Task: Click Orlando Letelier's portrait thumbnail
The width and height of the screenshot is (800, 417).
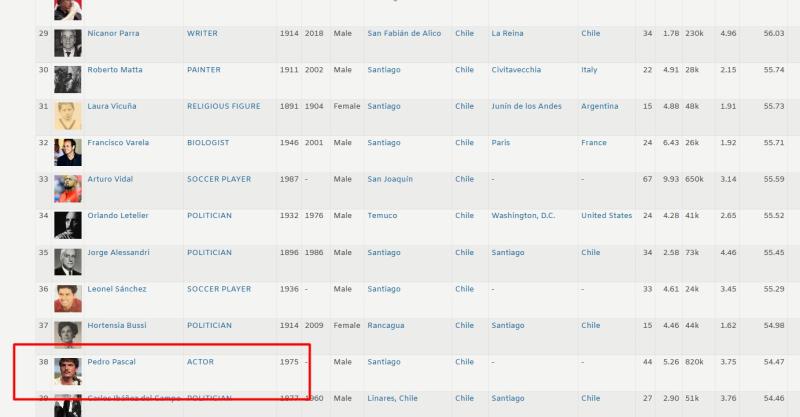Action: (68, 226)
